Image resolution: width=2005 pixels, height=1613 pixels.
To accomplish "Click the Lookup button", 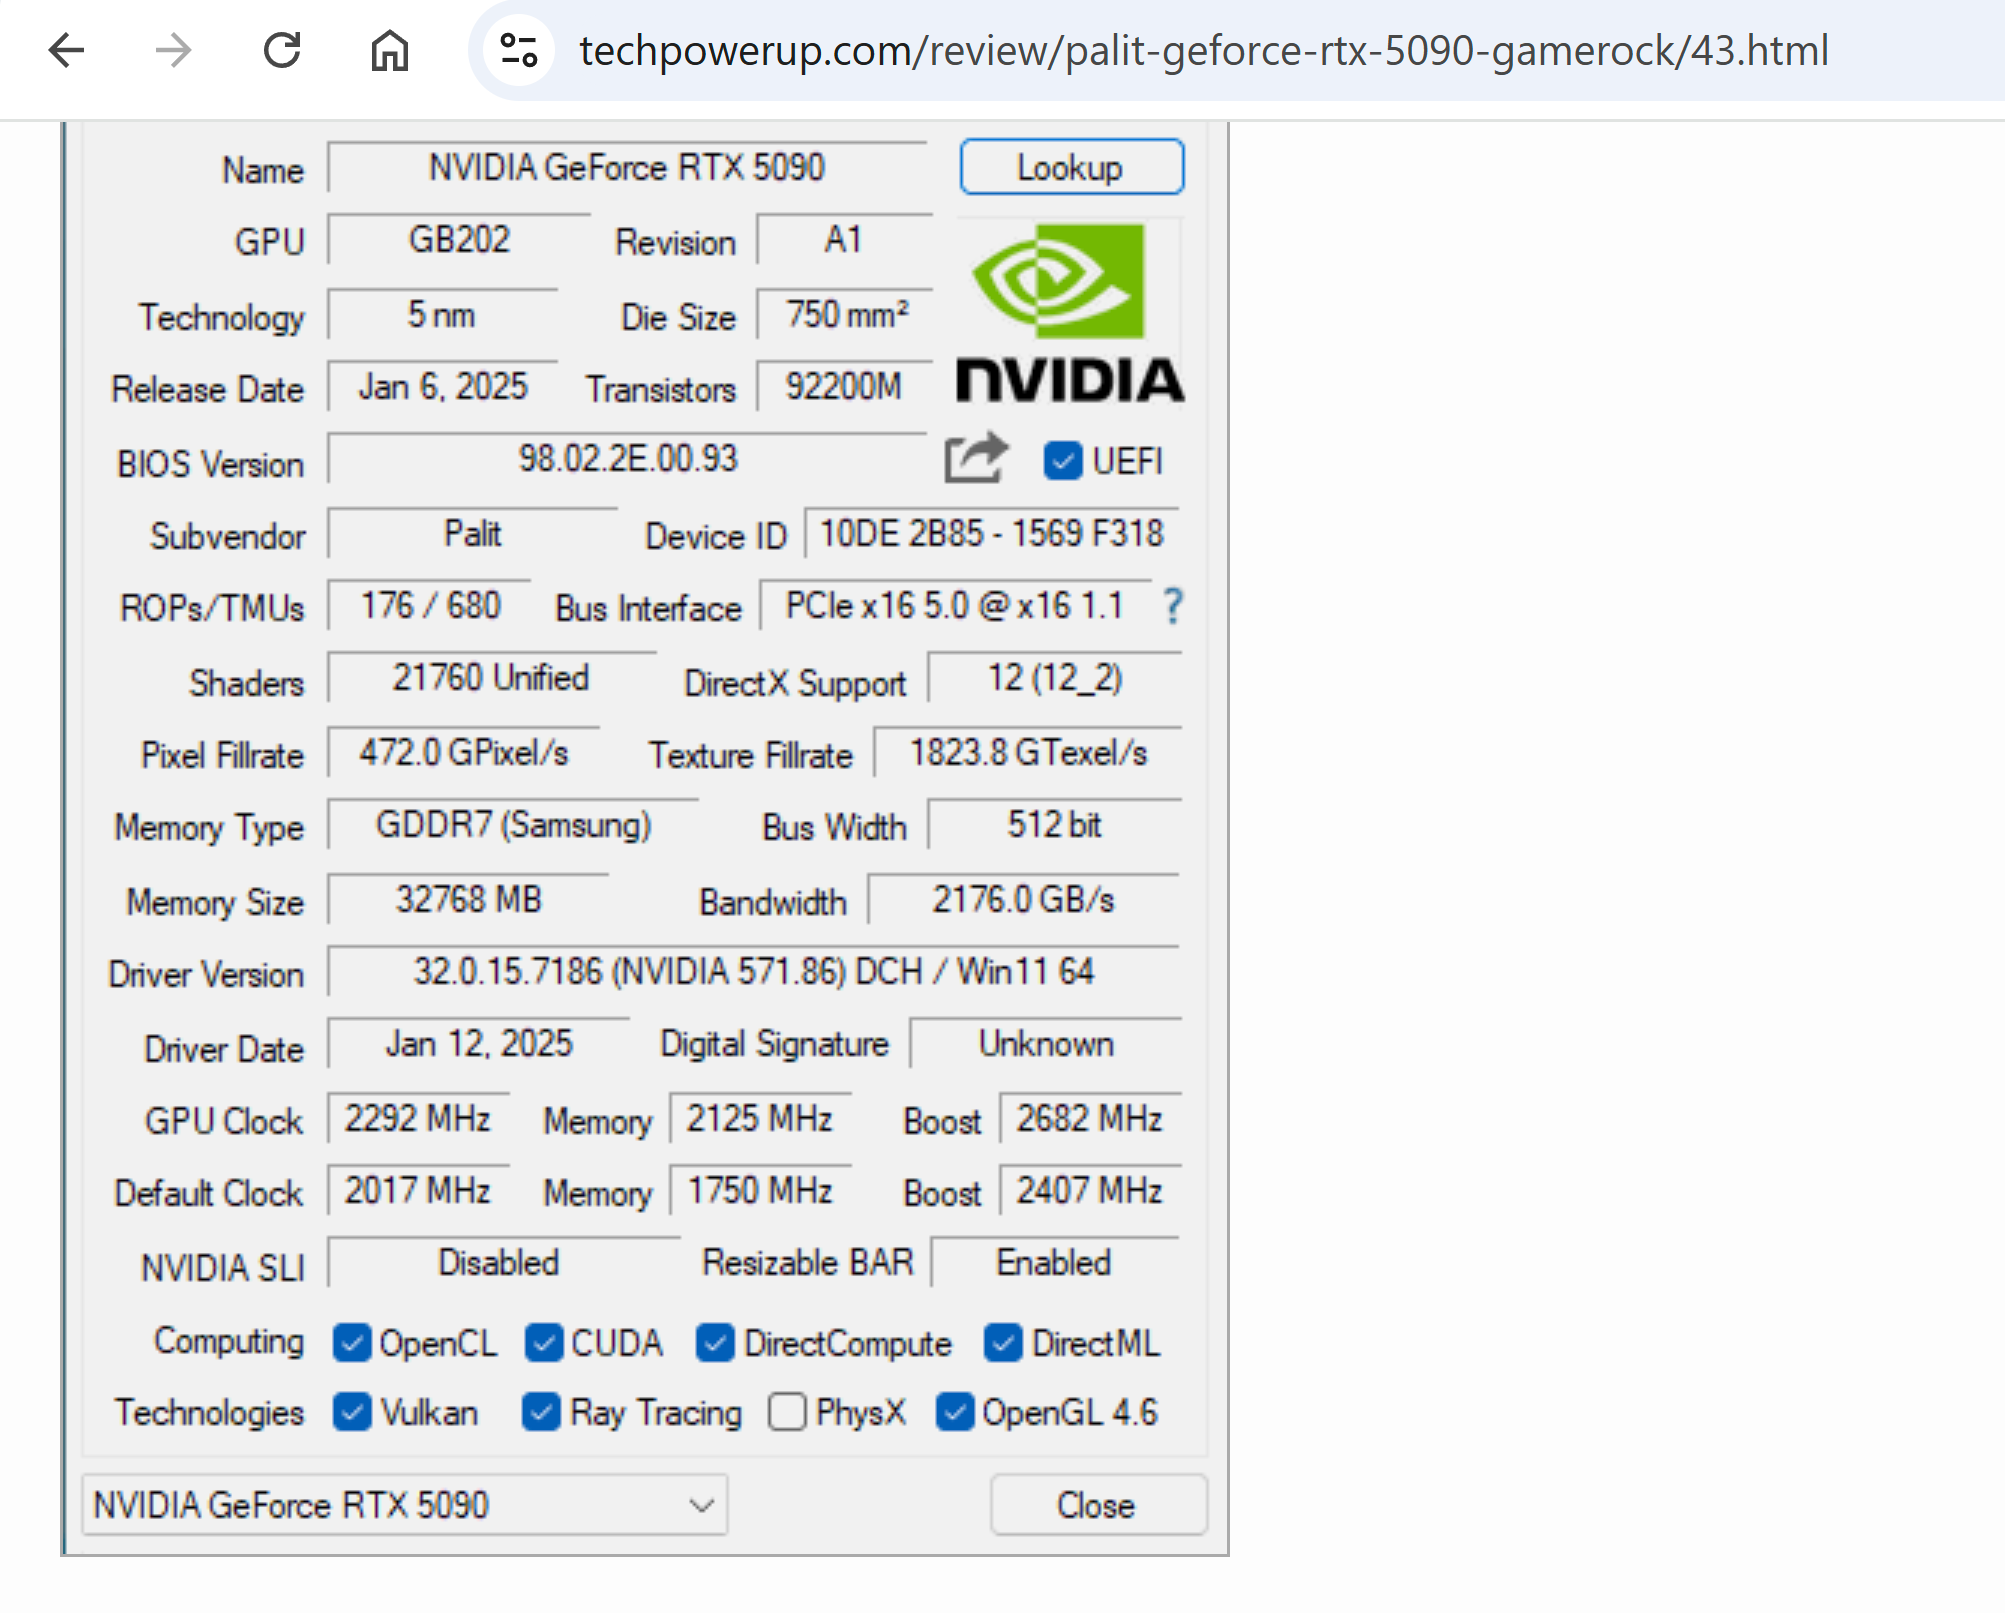I will pos(1071,167).
